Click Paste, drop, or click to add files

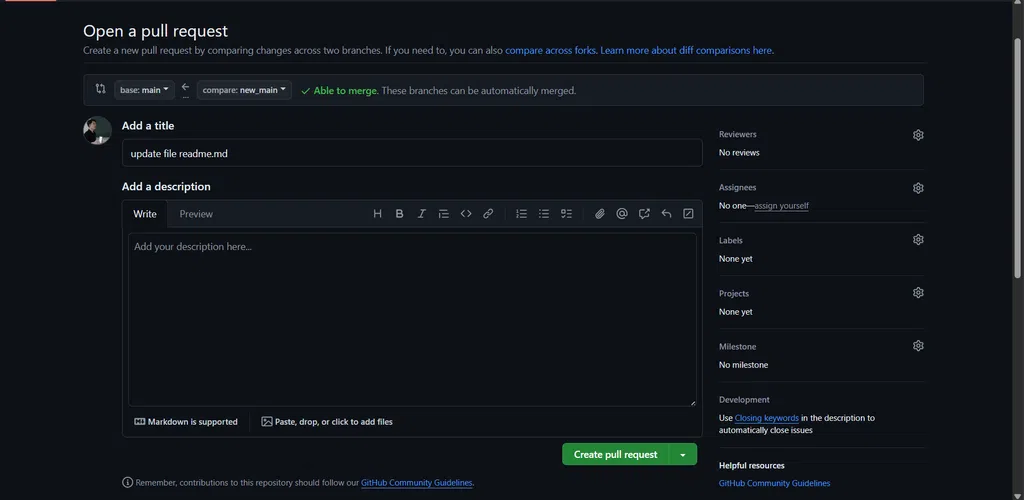327,422
